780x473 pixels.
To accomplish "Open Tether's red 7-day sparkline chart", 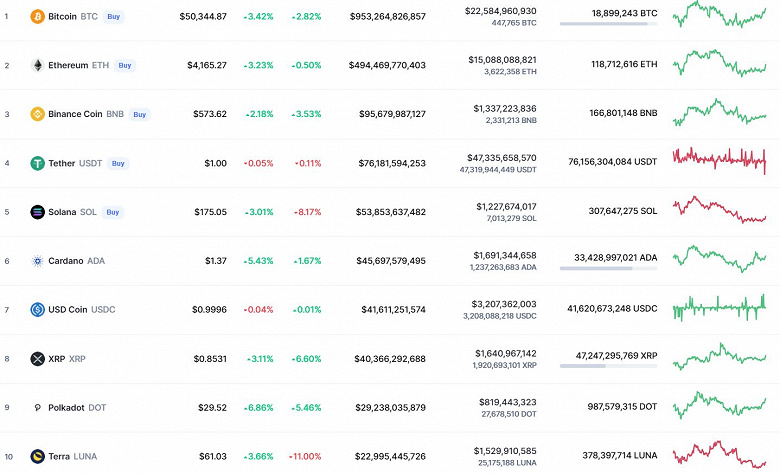I will tap(719, 160).
